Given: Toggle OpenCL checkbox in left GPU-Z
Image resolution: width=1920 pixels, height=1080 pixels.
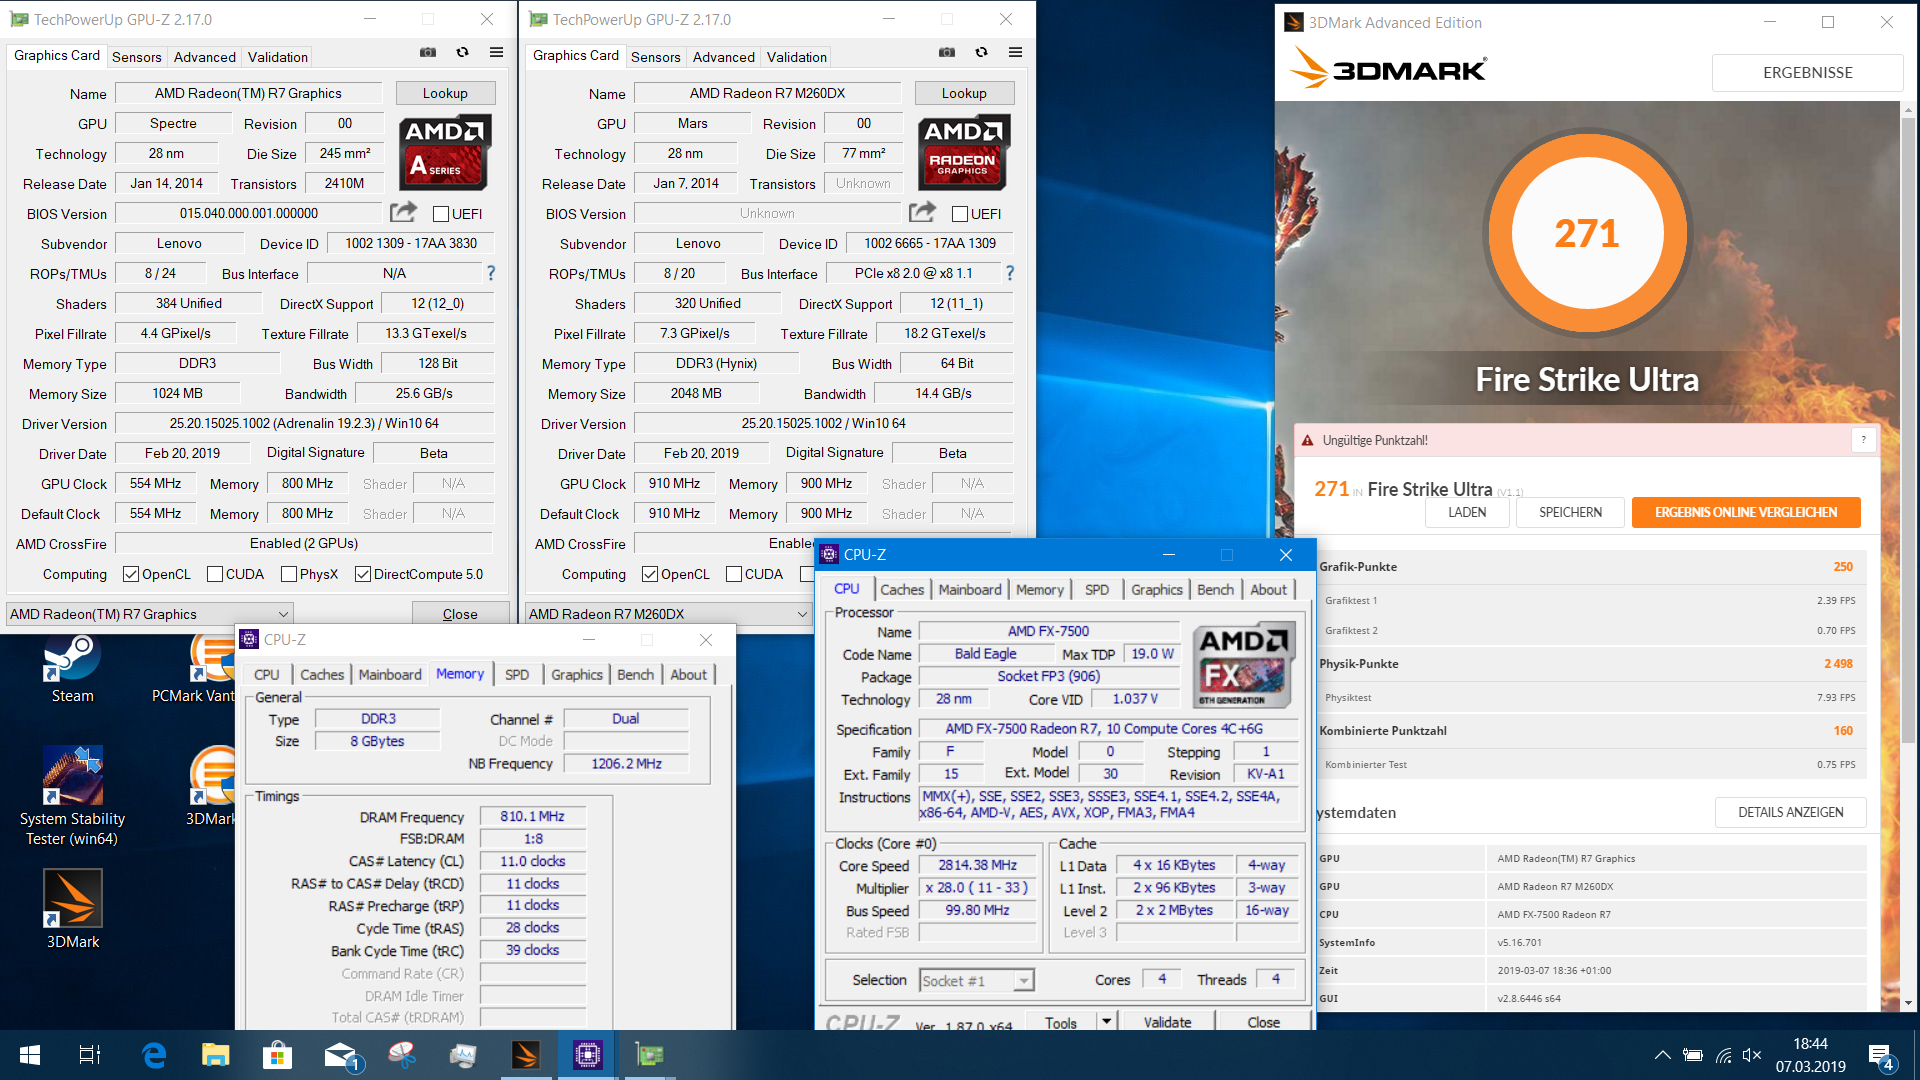Looking at the screenshot, I should click(131, 574).
